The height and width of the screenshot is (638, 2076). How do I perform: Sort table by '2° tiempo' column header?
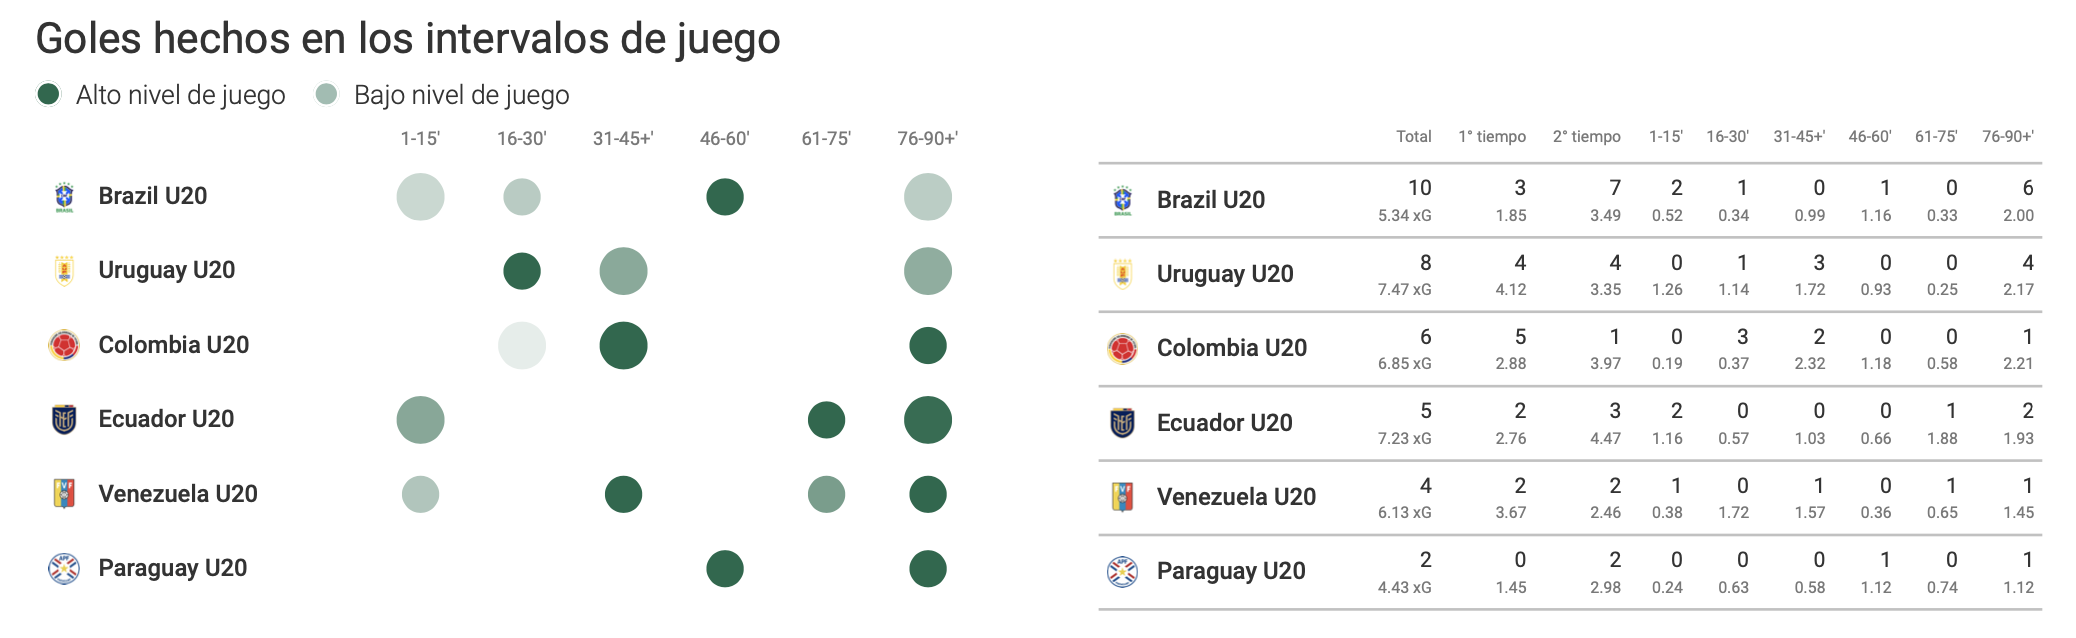pos(1586,137)
